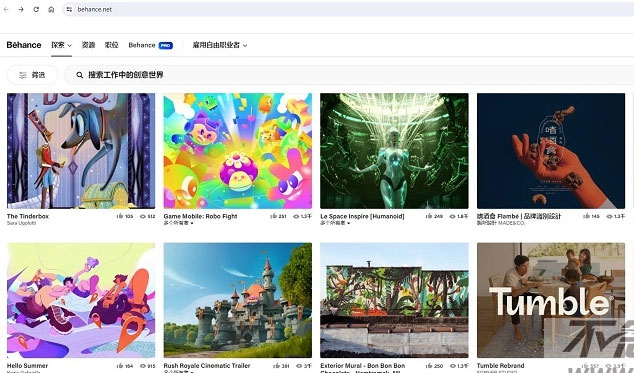Click the browser forward arrow
The width and height of the screenshot is (634, 373).
(x=21, y=9)
